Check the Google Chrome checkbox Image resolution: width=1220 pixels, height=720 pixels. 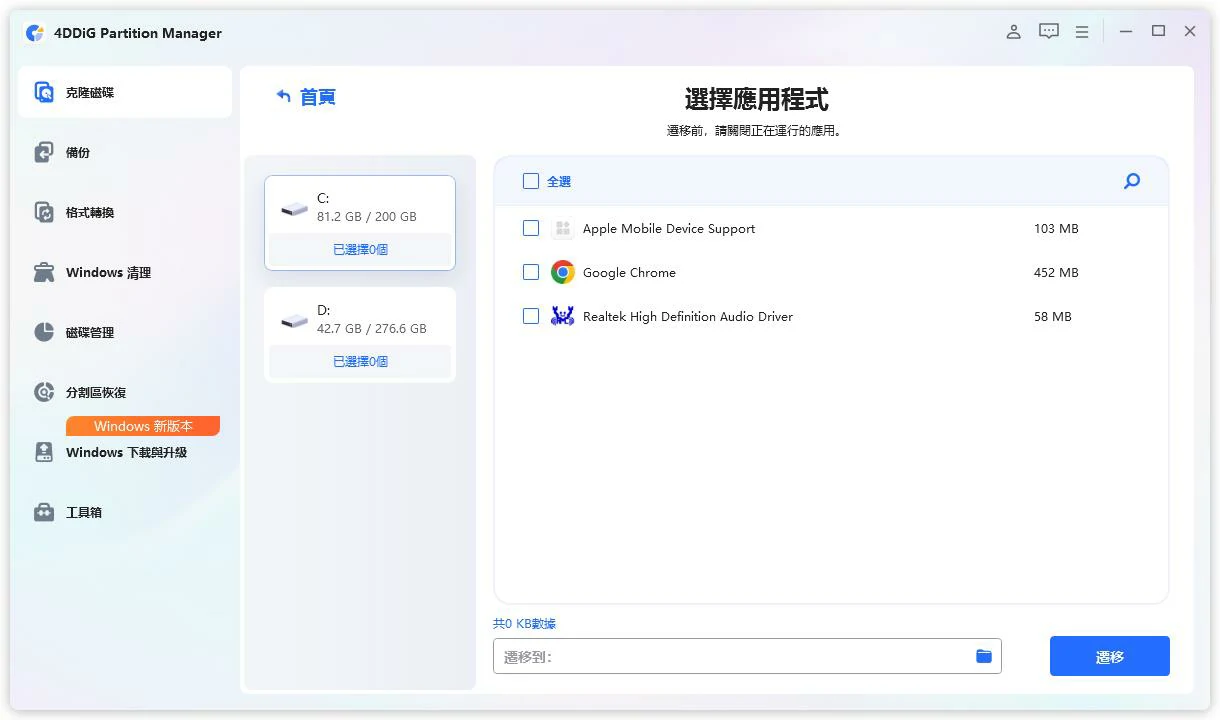pyautogui.click(x=531, y=272)
